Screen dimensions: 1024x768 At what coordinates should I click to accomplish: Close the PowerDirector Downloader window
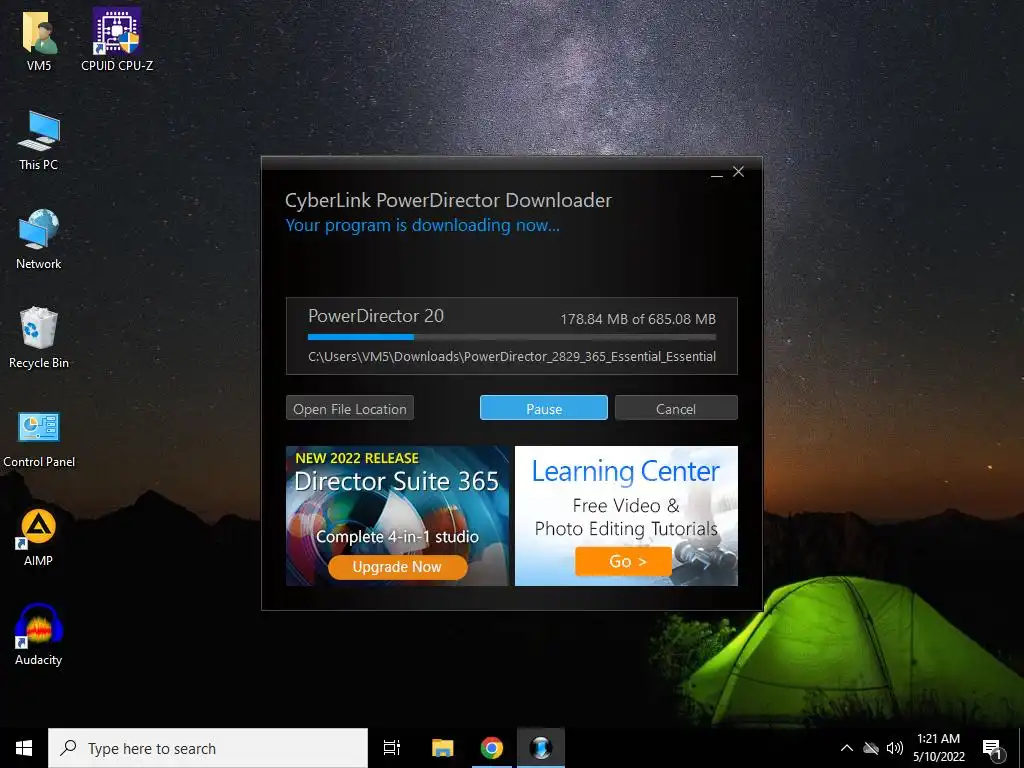[739, 172]
